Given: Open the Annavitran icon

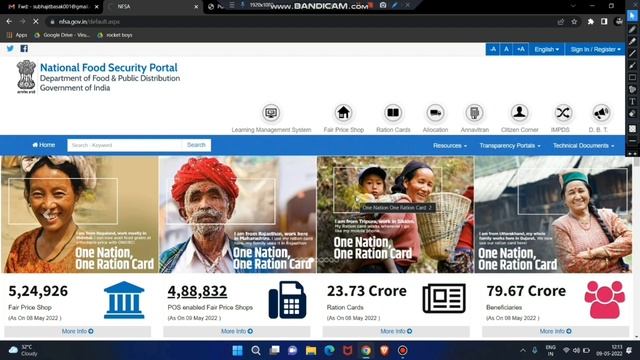Looking at the screenshot, I should pos(474,113).
